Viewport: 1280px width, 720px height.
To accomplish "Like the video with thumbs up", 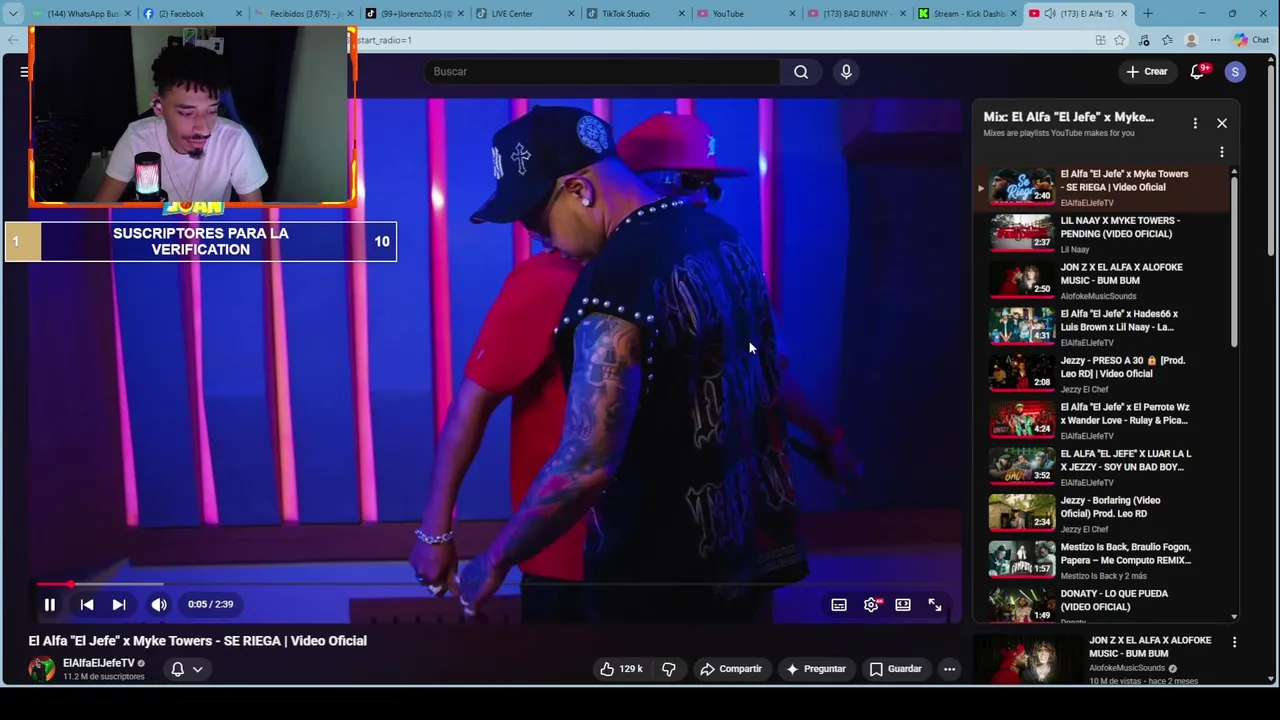I will click(x=621, y=669).
